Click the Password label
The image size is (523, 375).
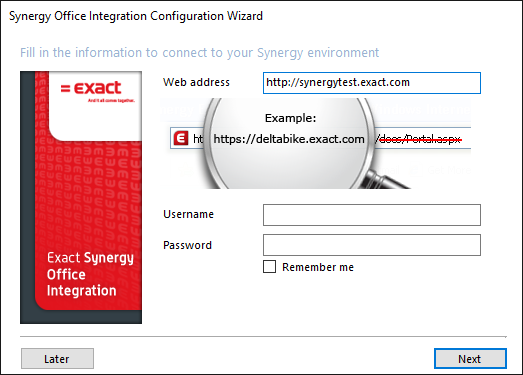pos(187,245)
